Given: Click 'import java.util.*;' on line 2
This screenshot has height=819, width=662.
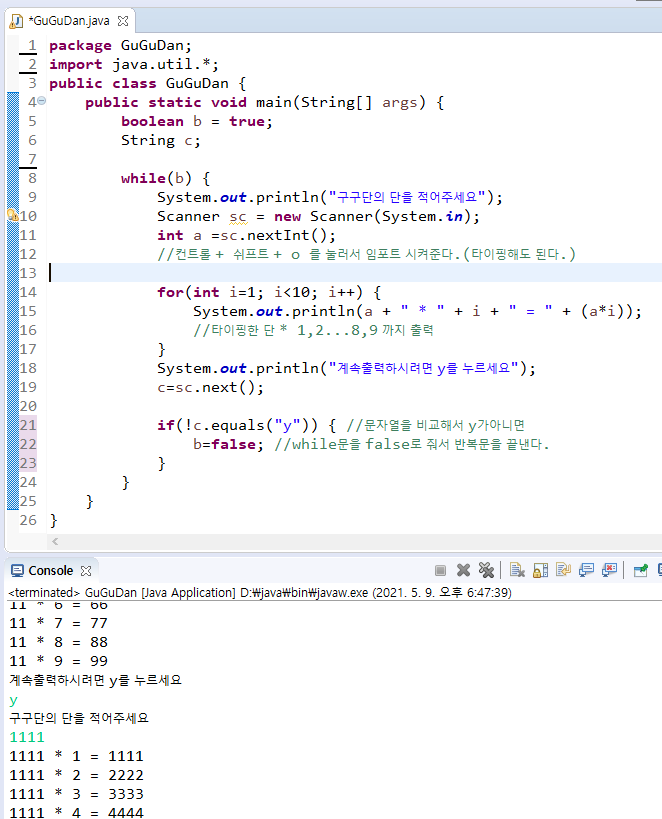Looking at the screenshot, I should click(x=134, y=64).
